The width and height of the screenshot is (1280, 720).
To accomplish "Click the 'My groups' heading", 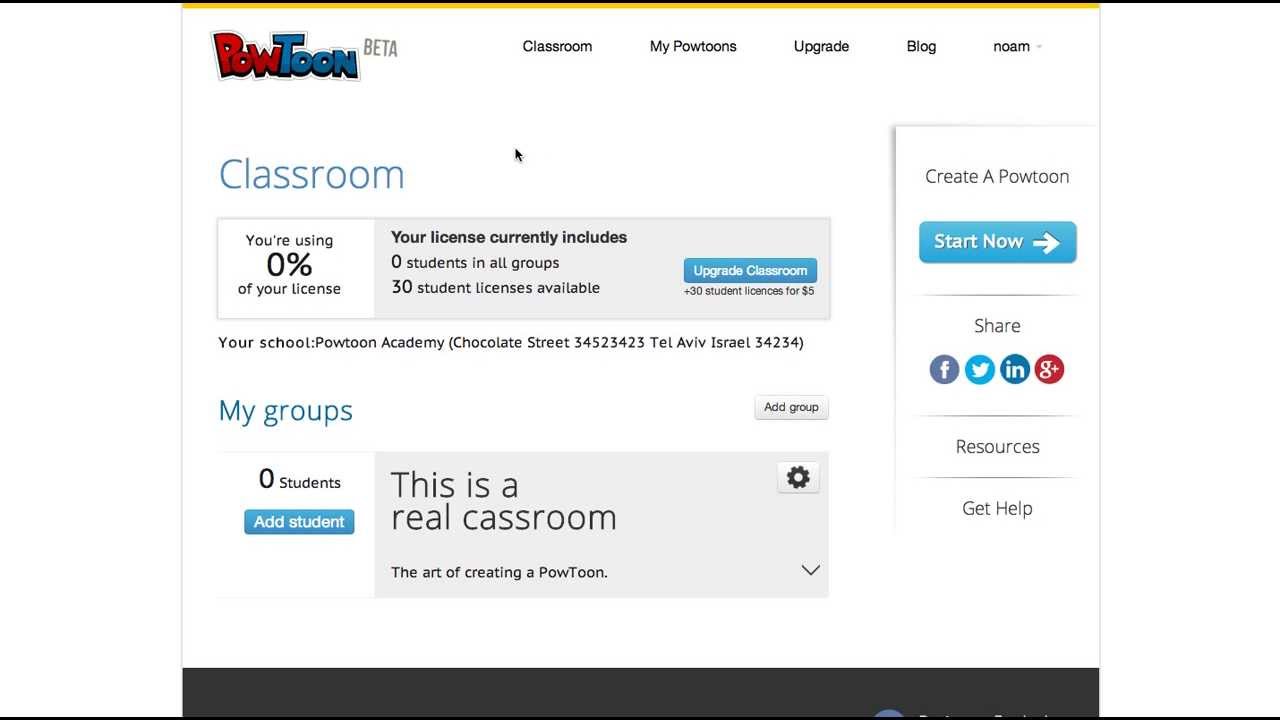I will tap(286, 411).
